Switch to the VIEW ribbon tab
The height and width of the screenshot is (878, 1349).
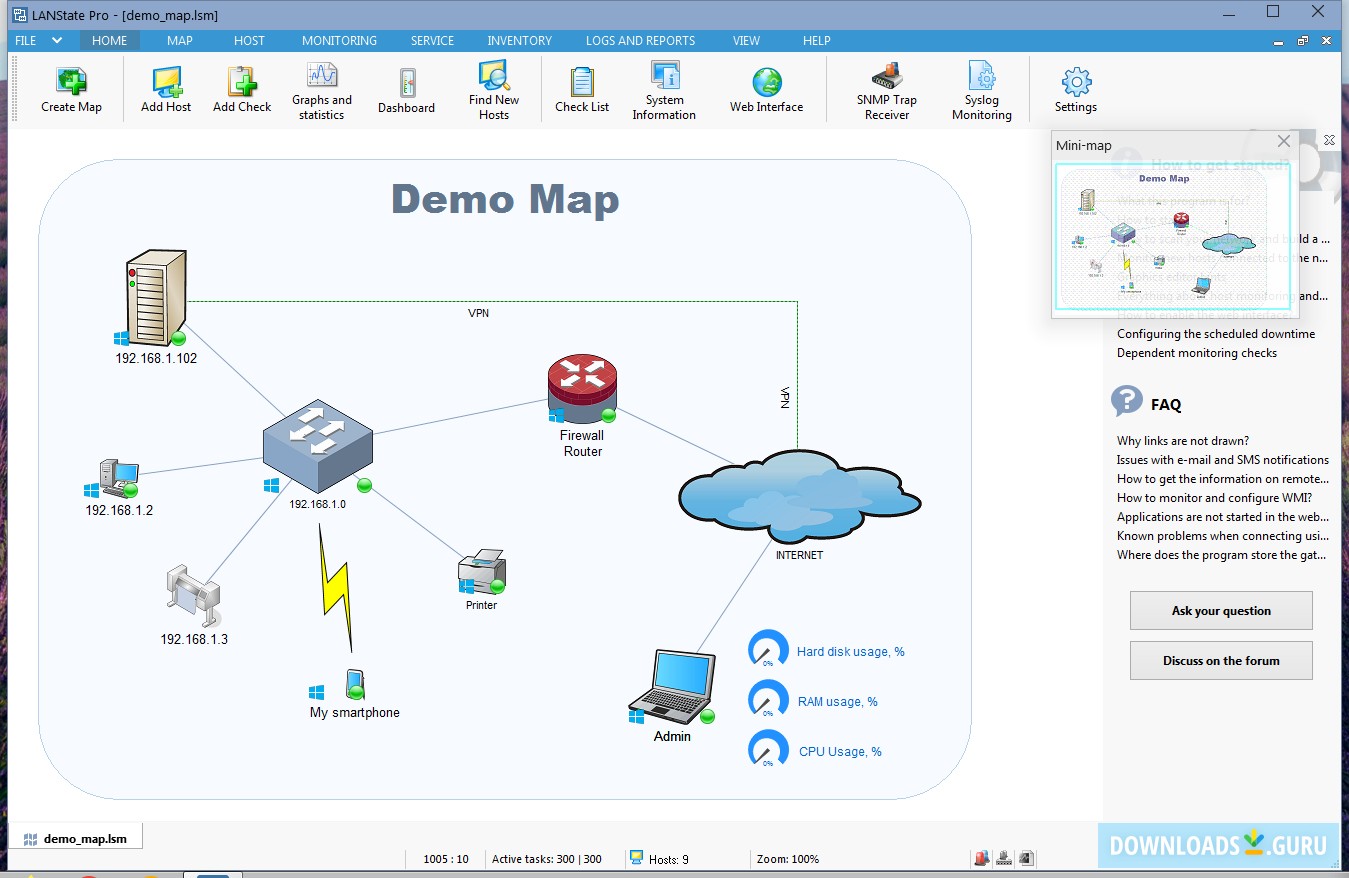[746, 41]
